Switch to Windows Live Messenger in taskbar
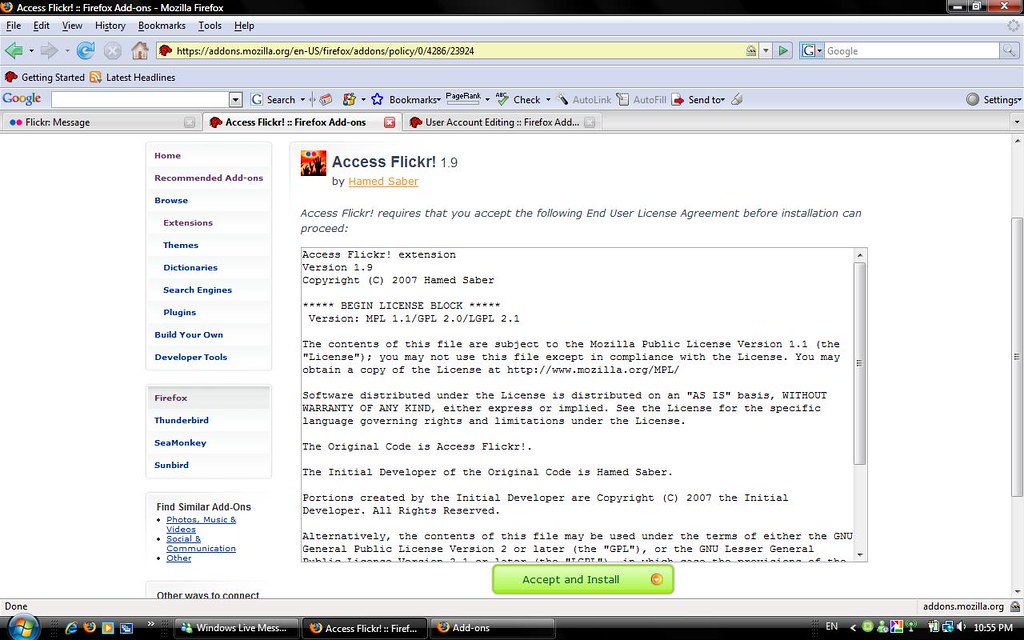This screenshot has height=640, width=1024. coord(236,628)
